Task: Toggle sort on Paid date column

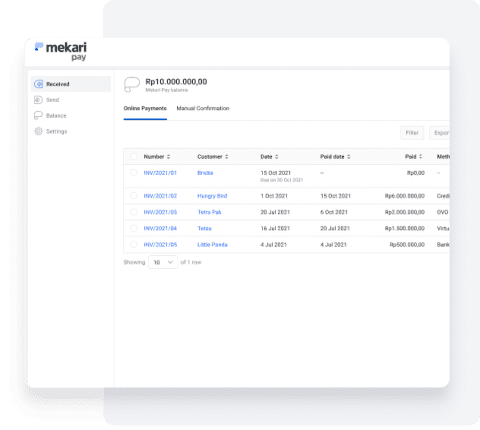Action: [x=349, y=157]
